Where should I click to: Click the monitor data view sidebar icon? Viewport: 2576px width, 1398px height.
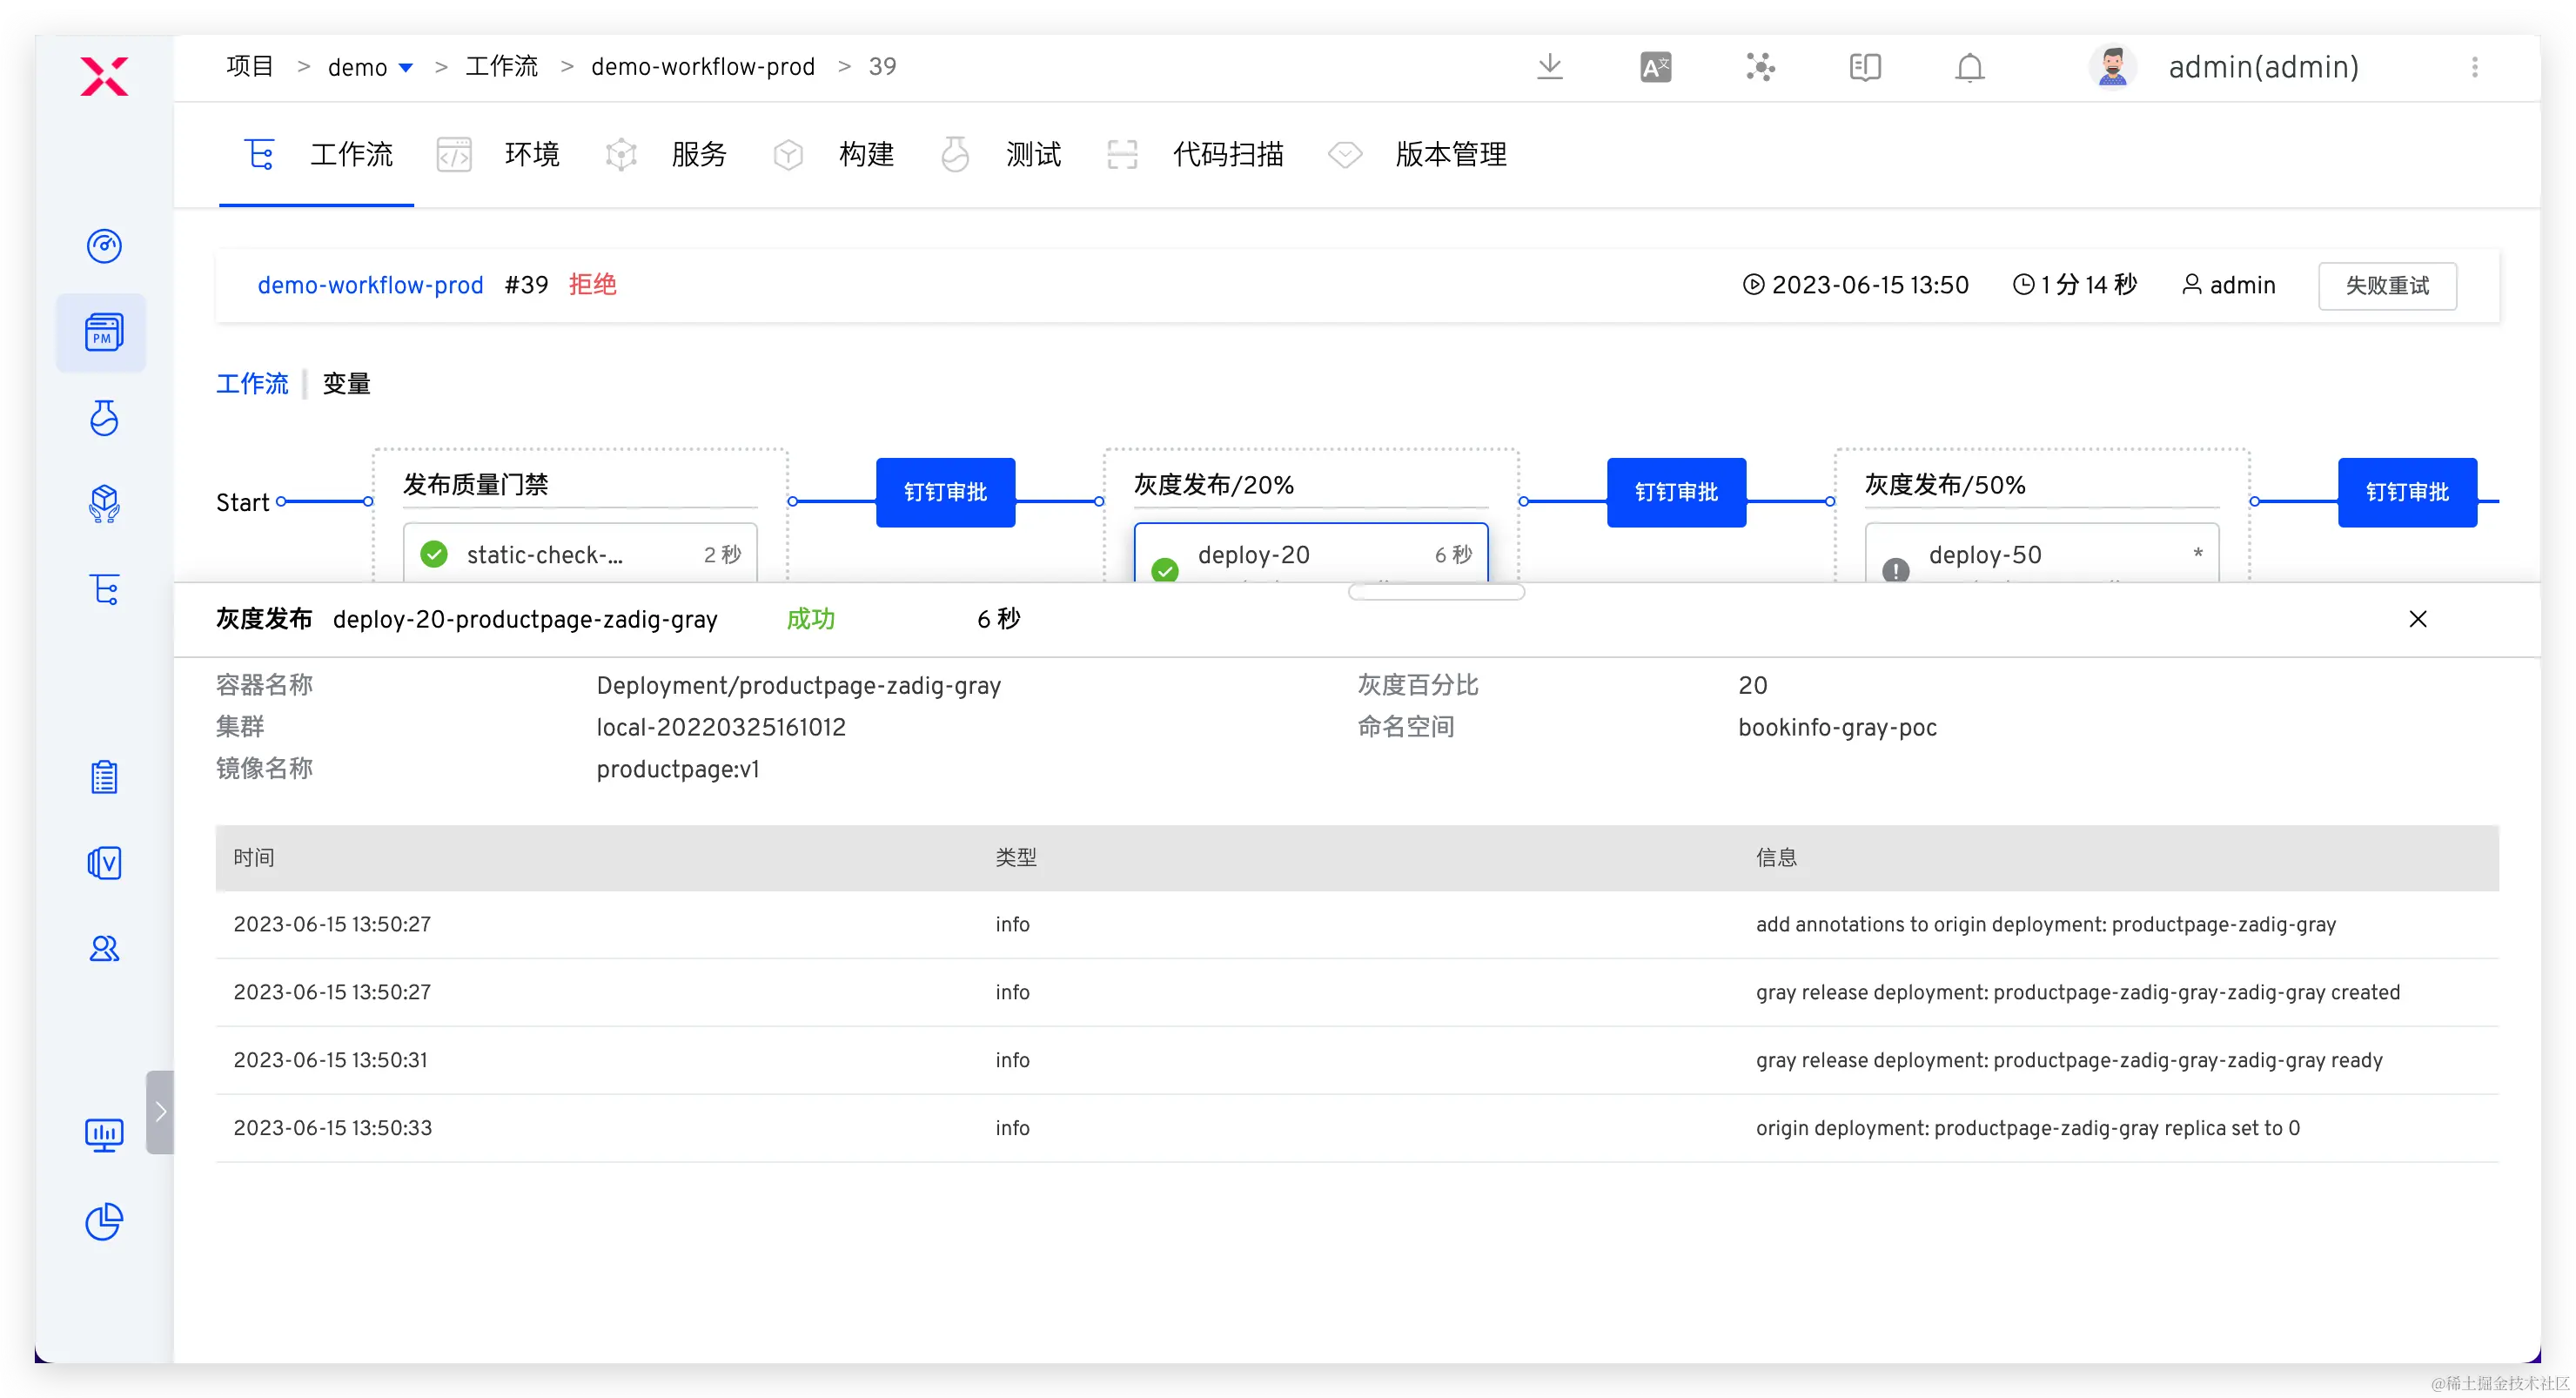click(x=104, y=1134)
